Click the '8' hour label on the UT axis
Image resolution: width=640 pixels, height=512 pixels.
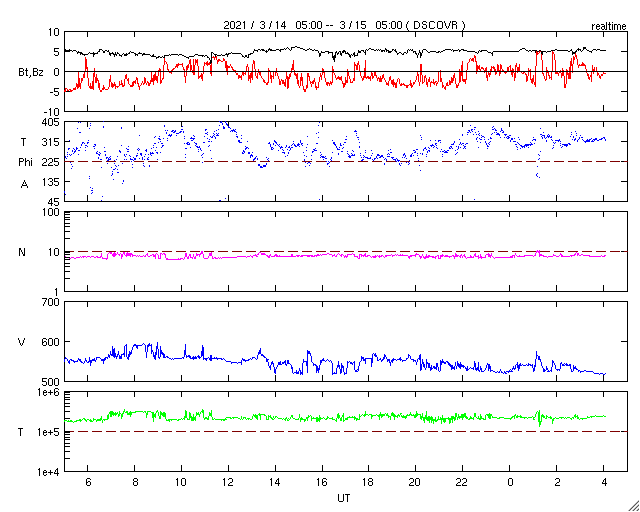[x=135, y=482]
